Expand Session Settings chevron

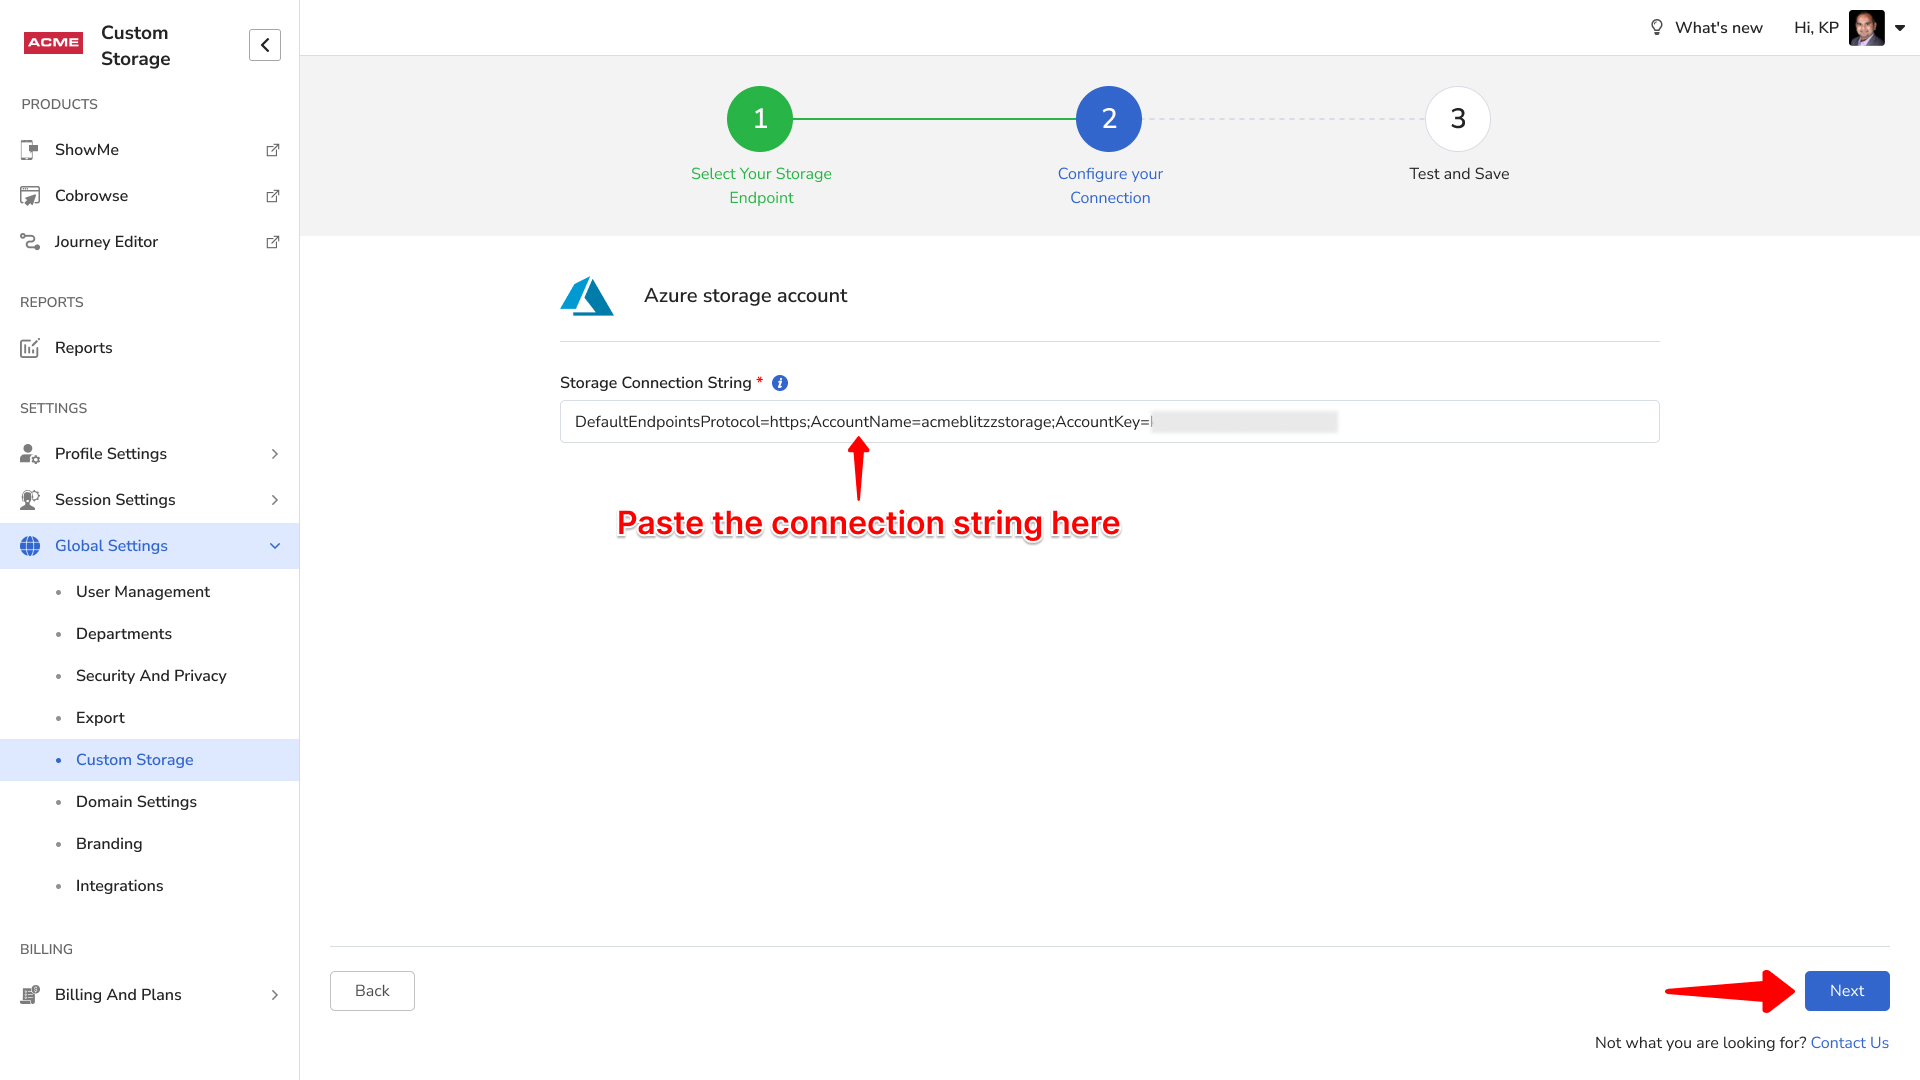tap(274, 500)
